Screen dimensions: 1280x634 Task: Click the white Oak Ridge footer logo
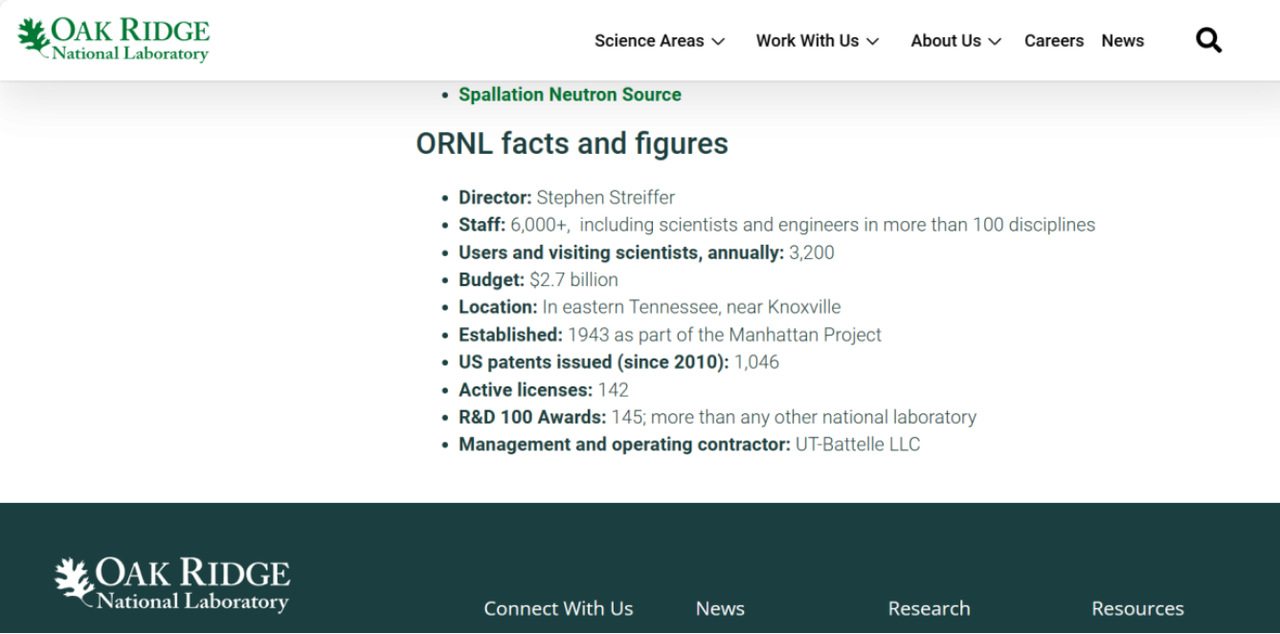[x=172, y=586]
